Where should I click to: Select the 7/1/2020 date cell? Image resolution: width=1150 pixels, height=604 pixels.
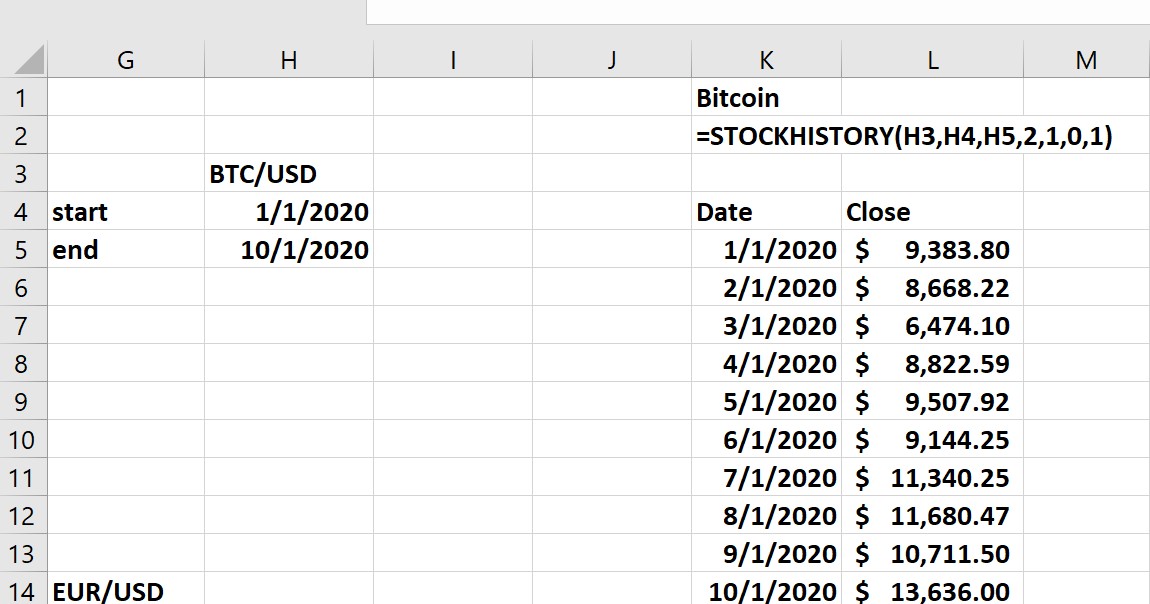(766, 478)
